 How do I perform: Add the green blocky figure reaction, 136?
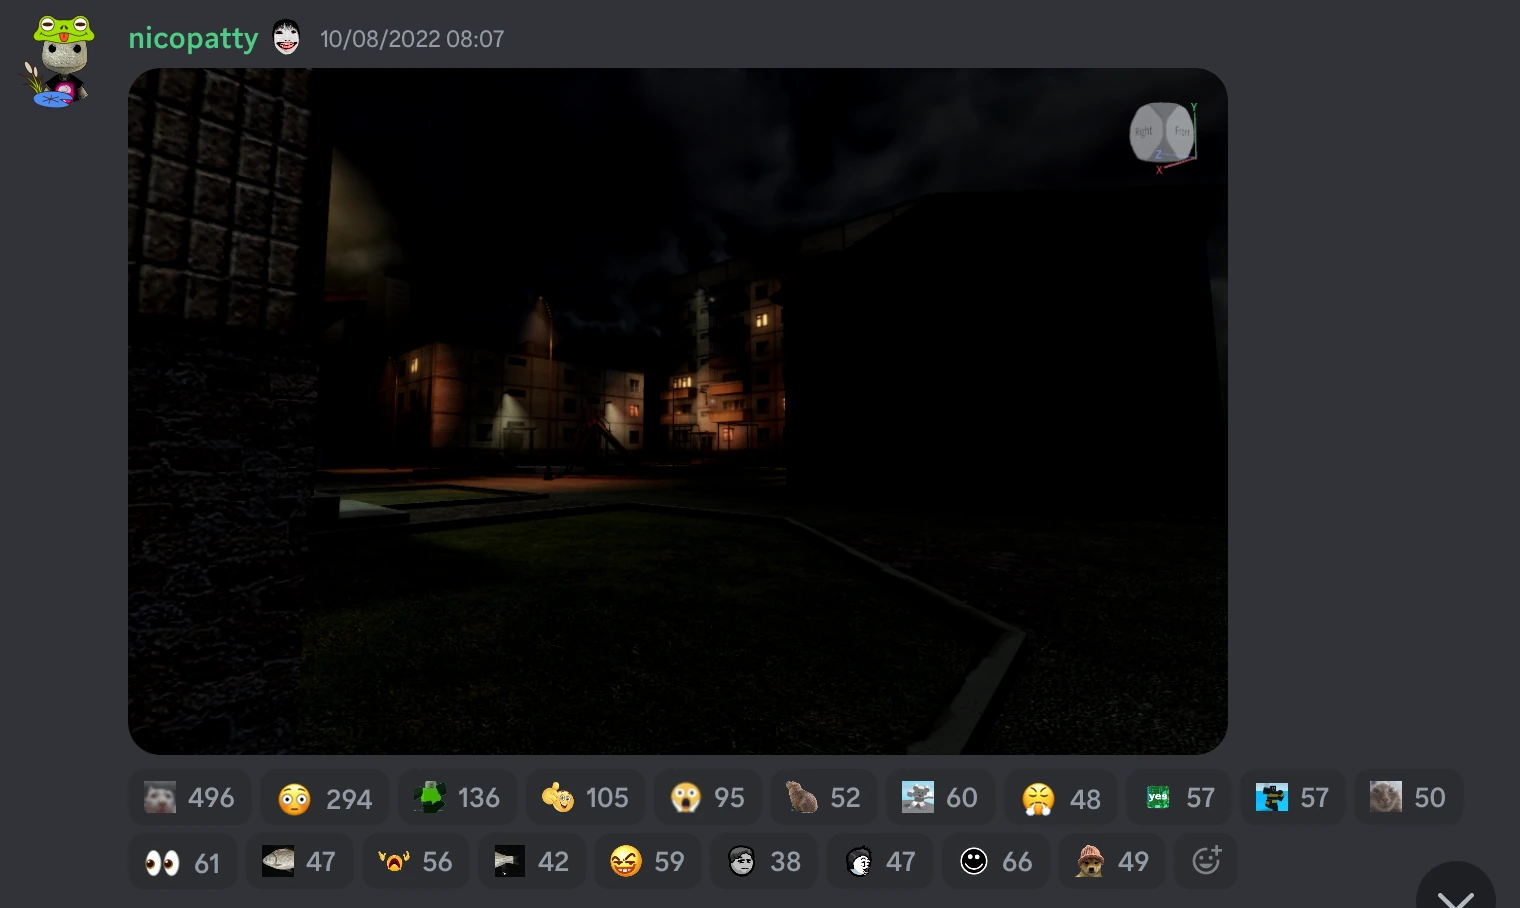coord(457,797)
